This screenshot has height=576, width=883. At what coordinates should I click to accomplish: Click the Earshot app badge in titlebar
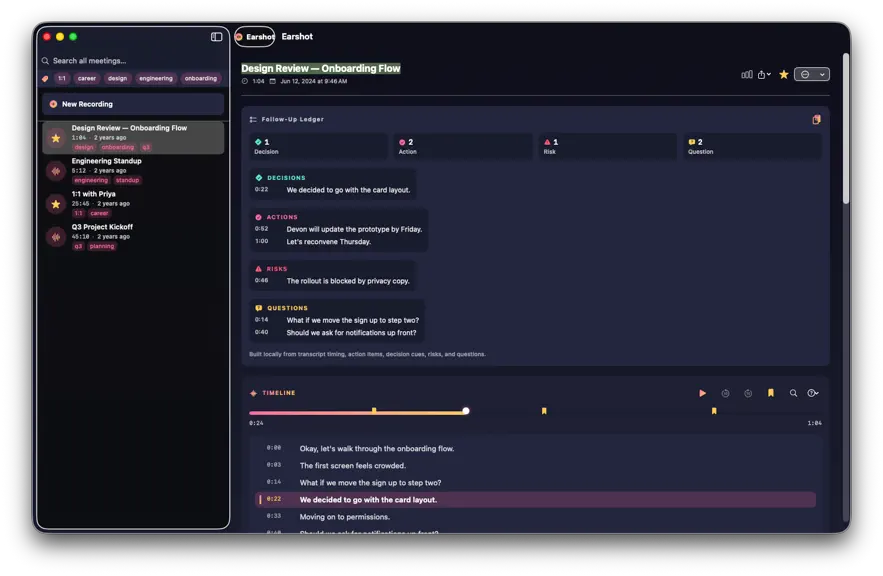(x=255, y=37)
